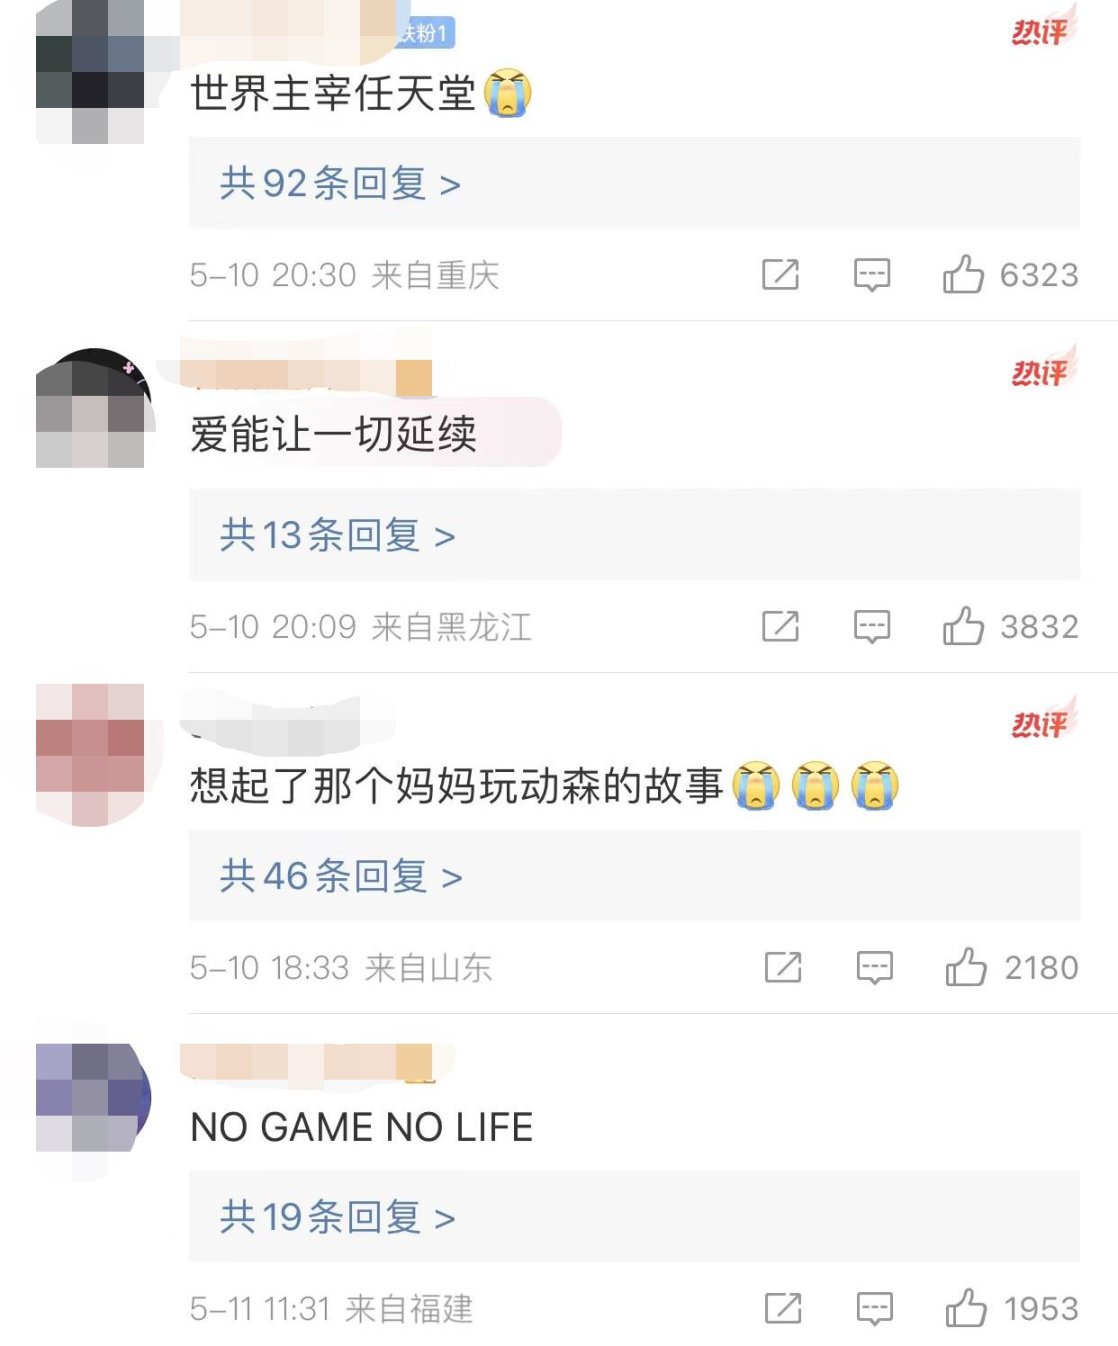Reply to the comment from 福建
Image resolution: width=1118 pixels, height=1346 pixels.
pos(875,1309)
